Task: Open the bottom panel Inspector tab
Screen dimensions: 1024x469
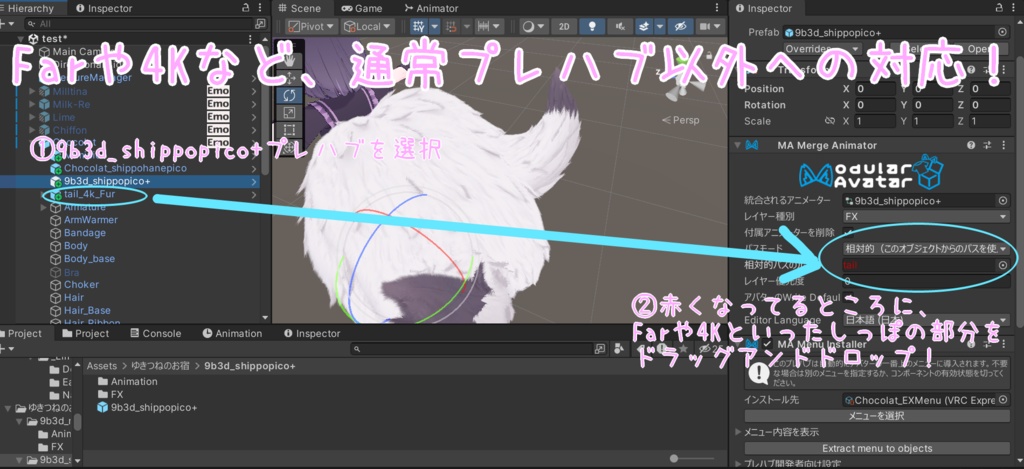Action: (x=312, y=333)
